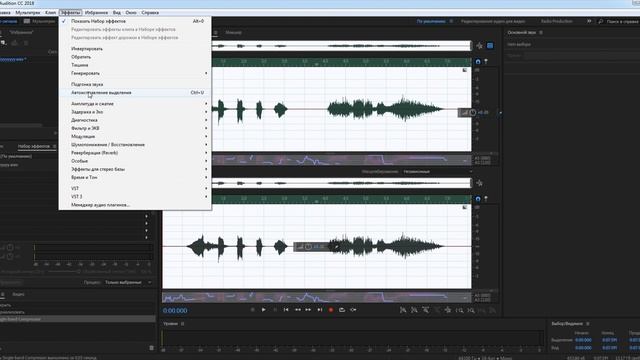Click the Rewind transport icon
The image size is (640, 360).
298,310
